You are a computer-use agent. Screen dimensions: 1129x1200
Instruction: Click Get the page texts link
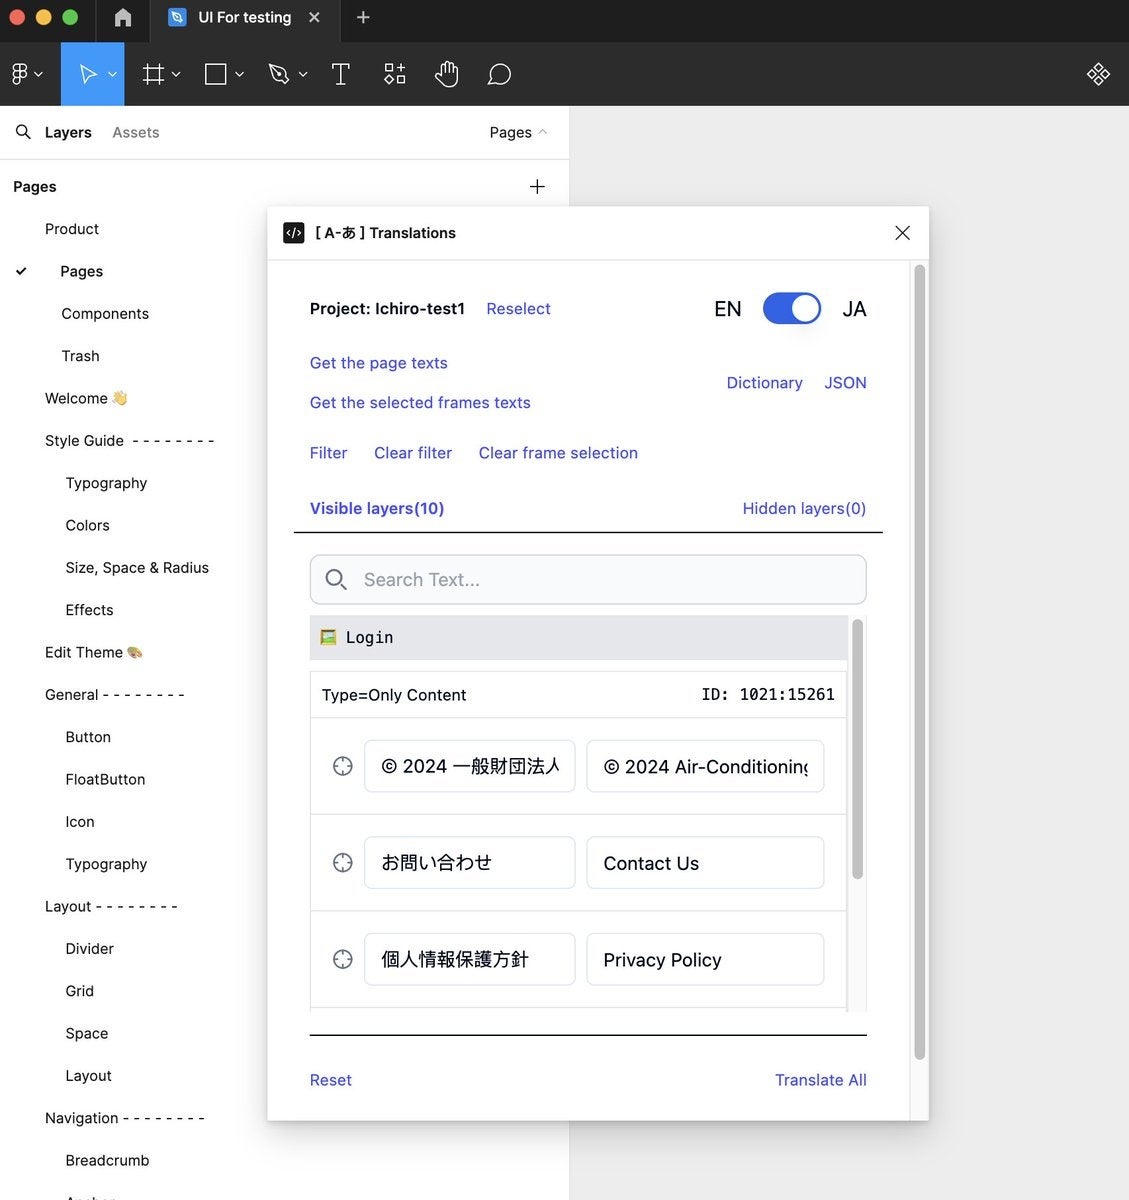(378, 363)
